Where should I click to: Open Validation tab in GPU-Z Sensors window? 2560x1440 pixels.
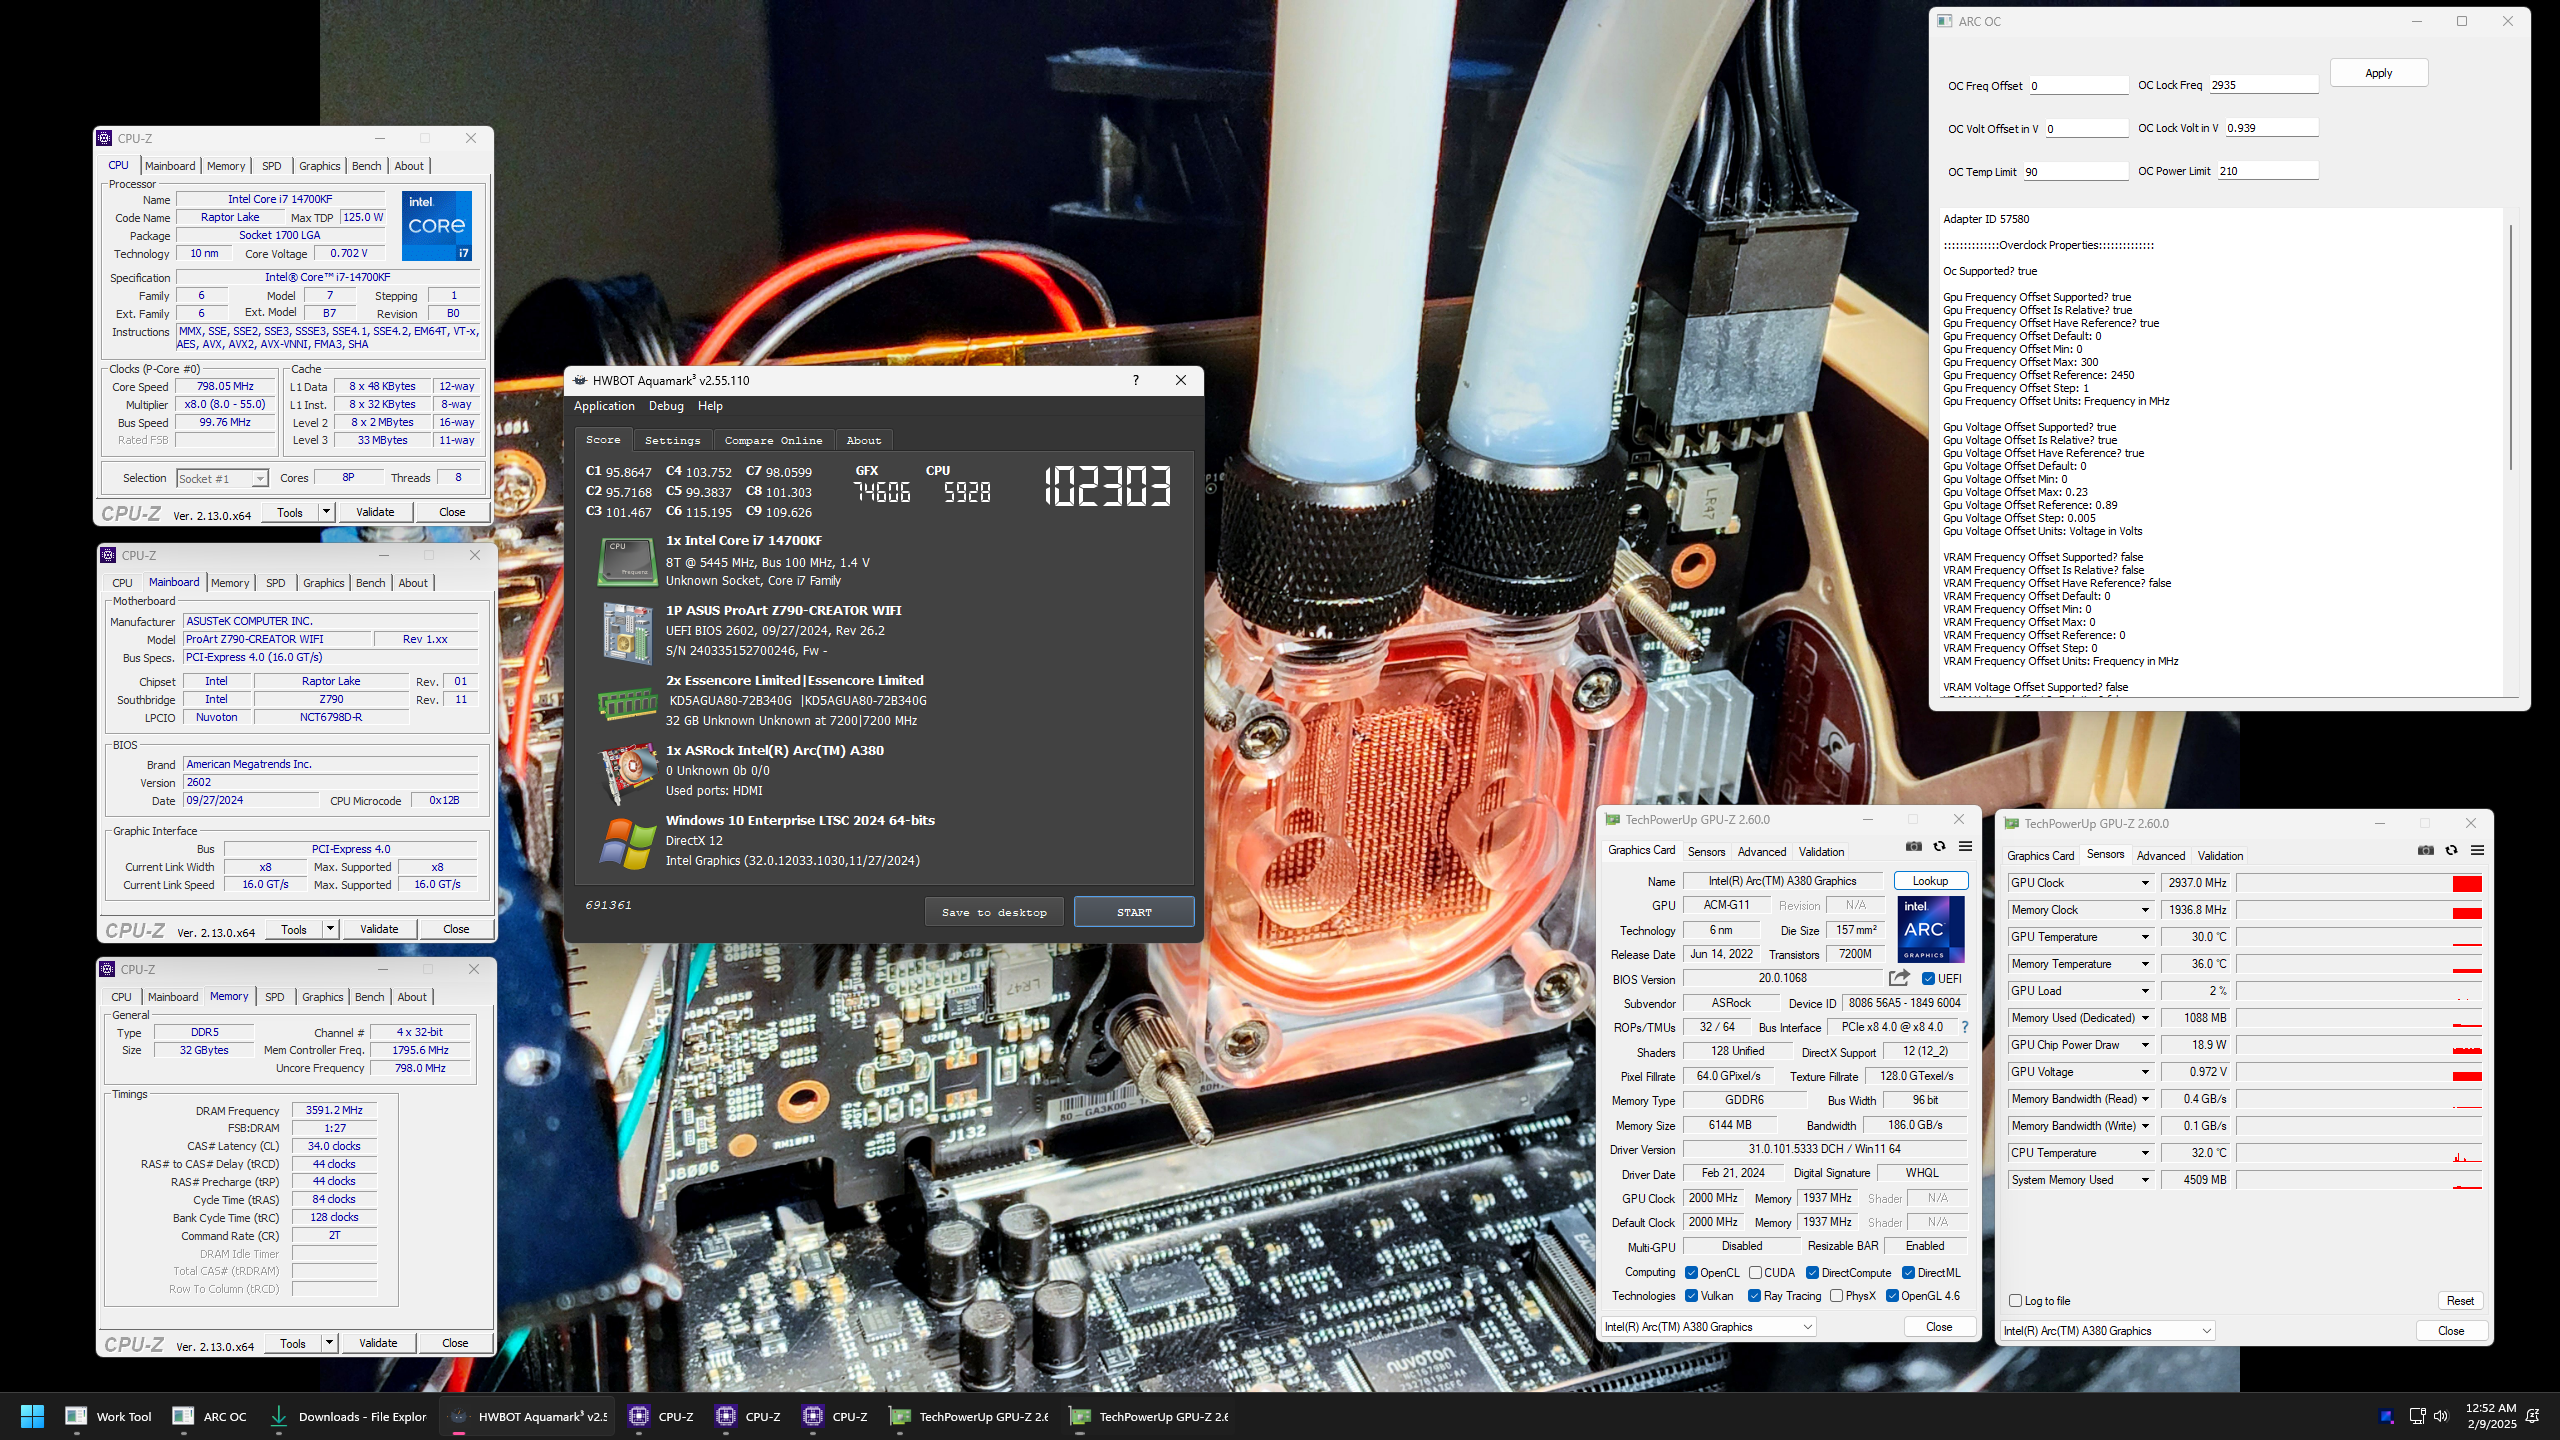[2220, 856]
